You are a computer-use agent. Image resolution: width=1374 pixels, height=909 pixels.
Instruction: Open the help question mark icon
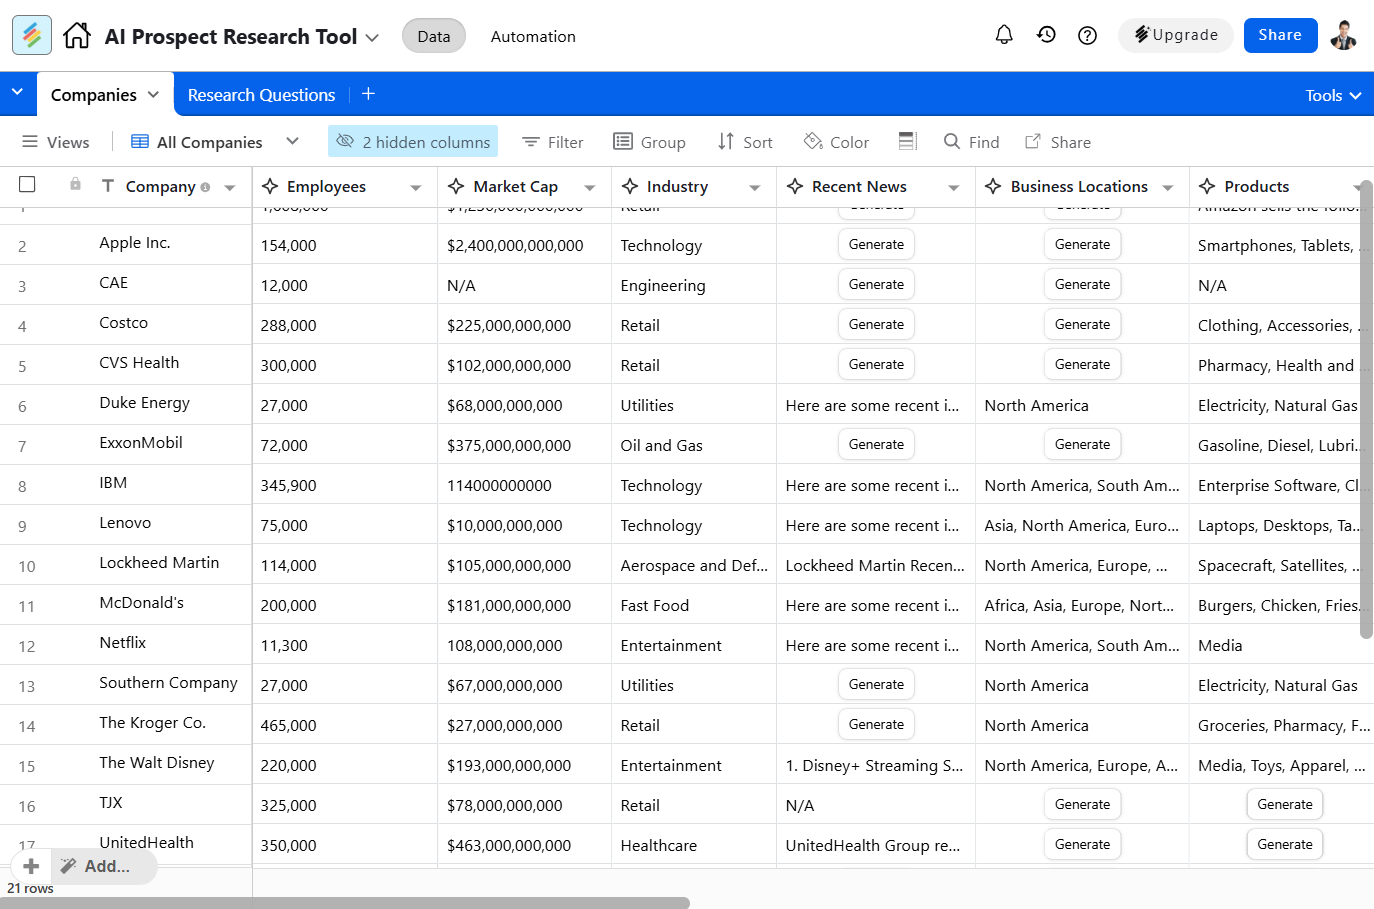coord(1087,36)
